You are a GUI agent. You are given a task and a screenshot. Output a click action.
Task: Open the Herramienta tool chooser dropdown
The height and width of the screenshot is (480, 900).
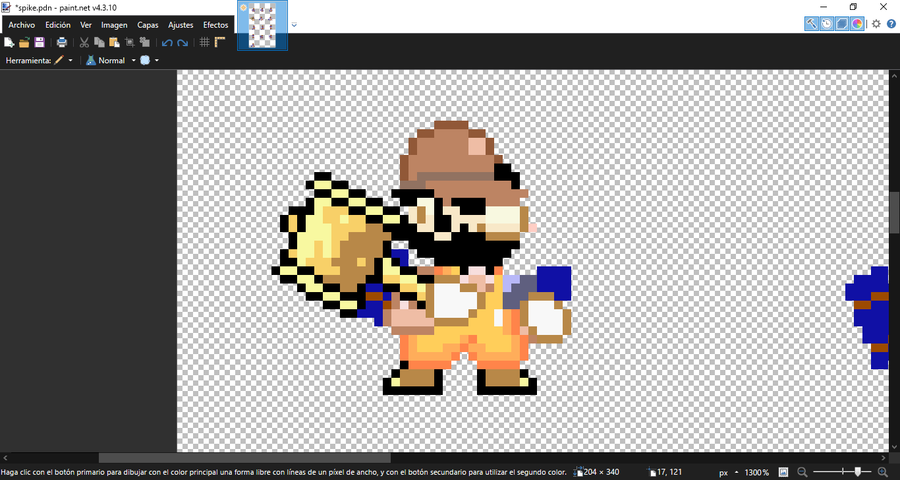pos(71,60)
